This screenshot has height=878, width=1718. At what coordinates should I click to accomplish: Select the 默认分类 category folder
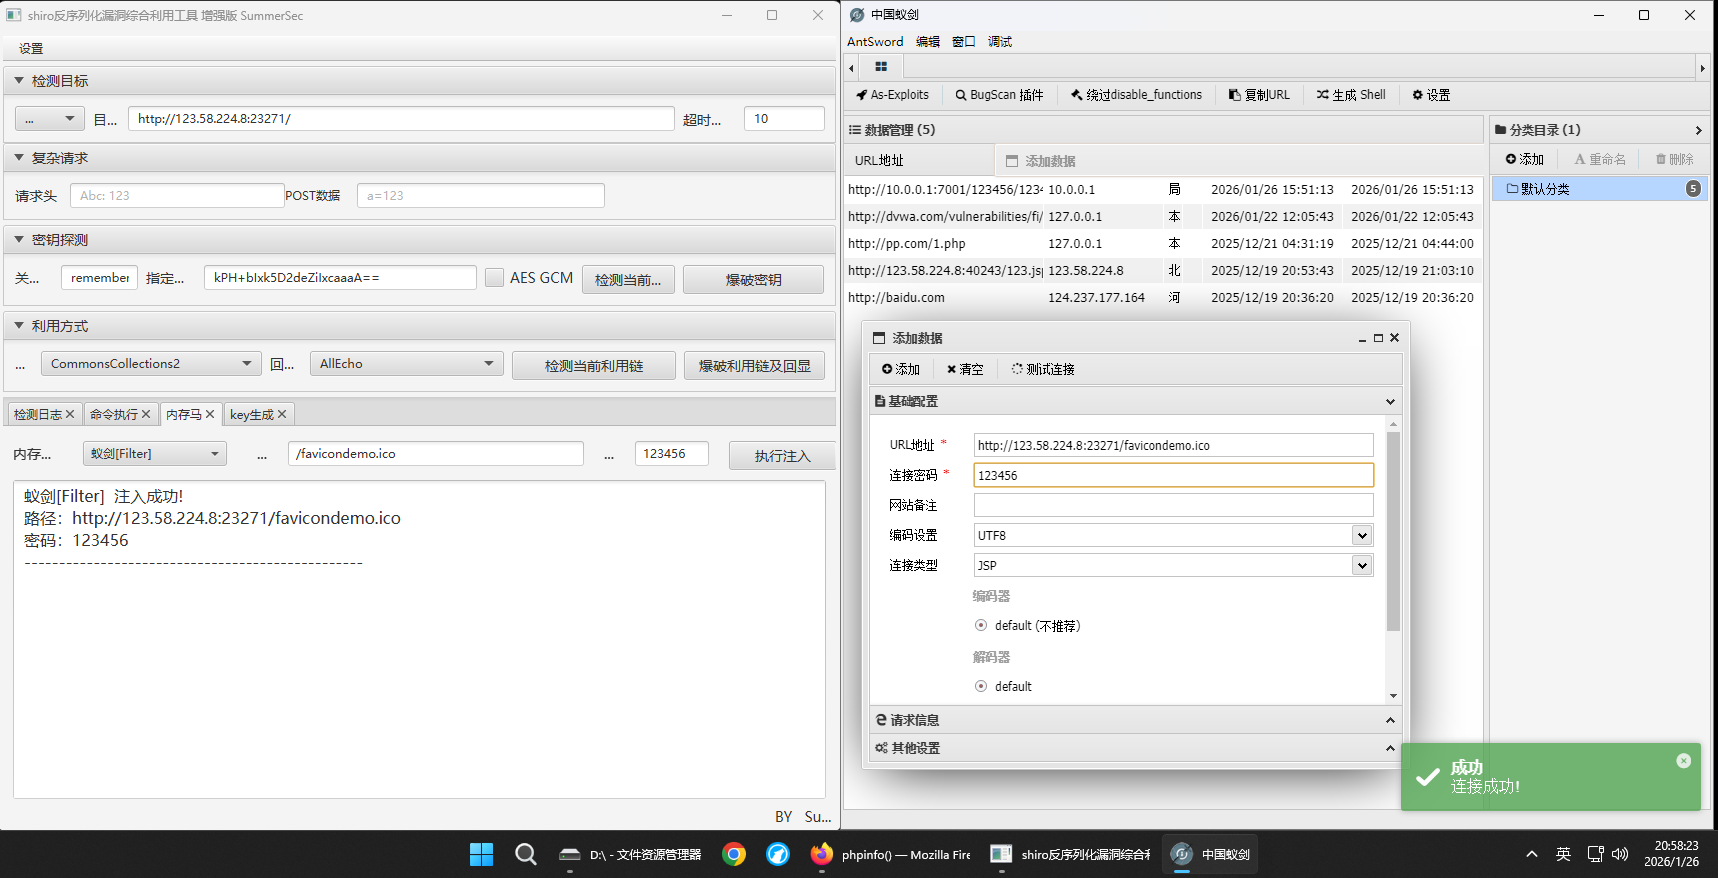[x=1598, y=189]
